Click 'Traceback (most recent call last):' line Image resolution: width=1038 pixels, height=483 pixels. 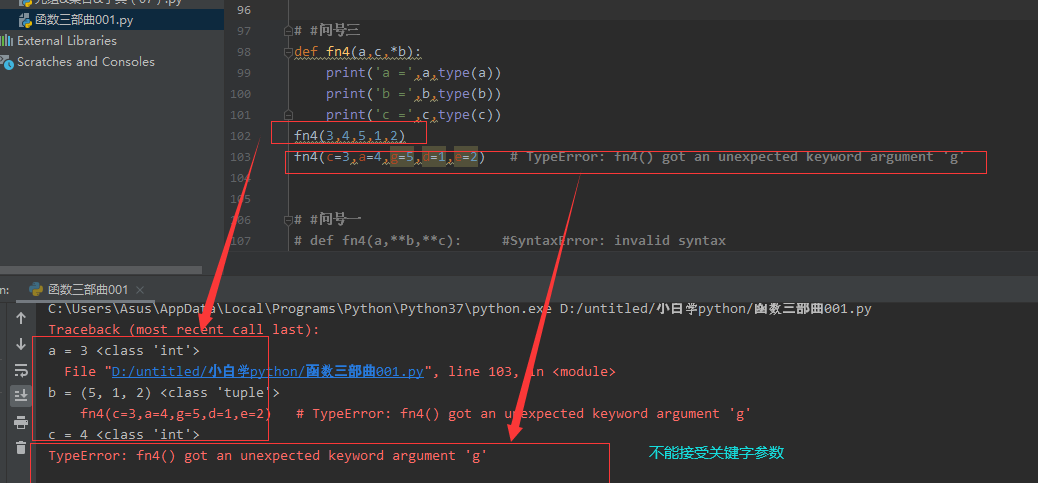tap(183, 329)
